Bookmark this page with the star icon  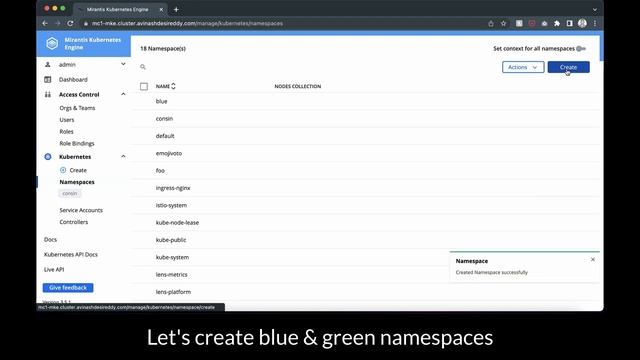pyautogui.click(x=503, y=24)
